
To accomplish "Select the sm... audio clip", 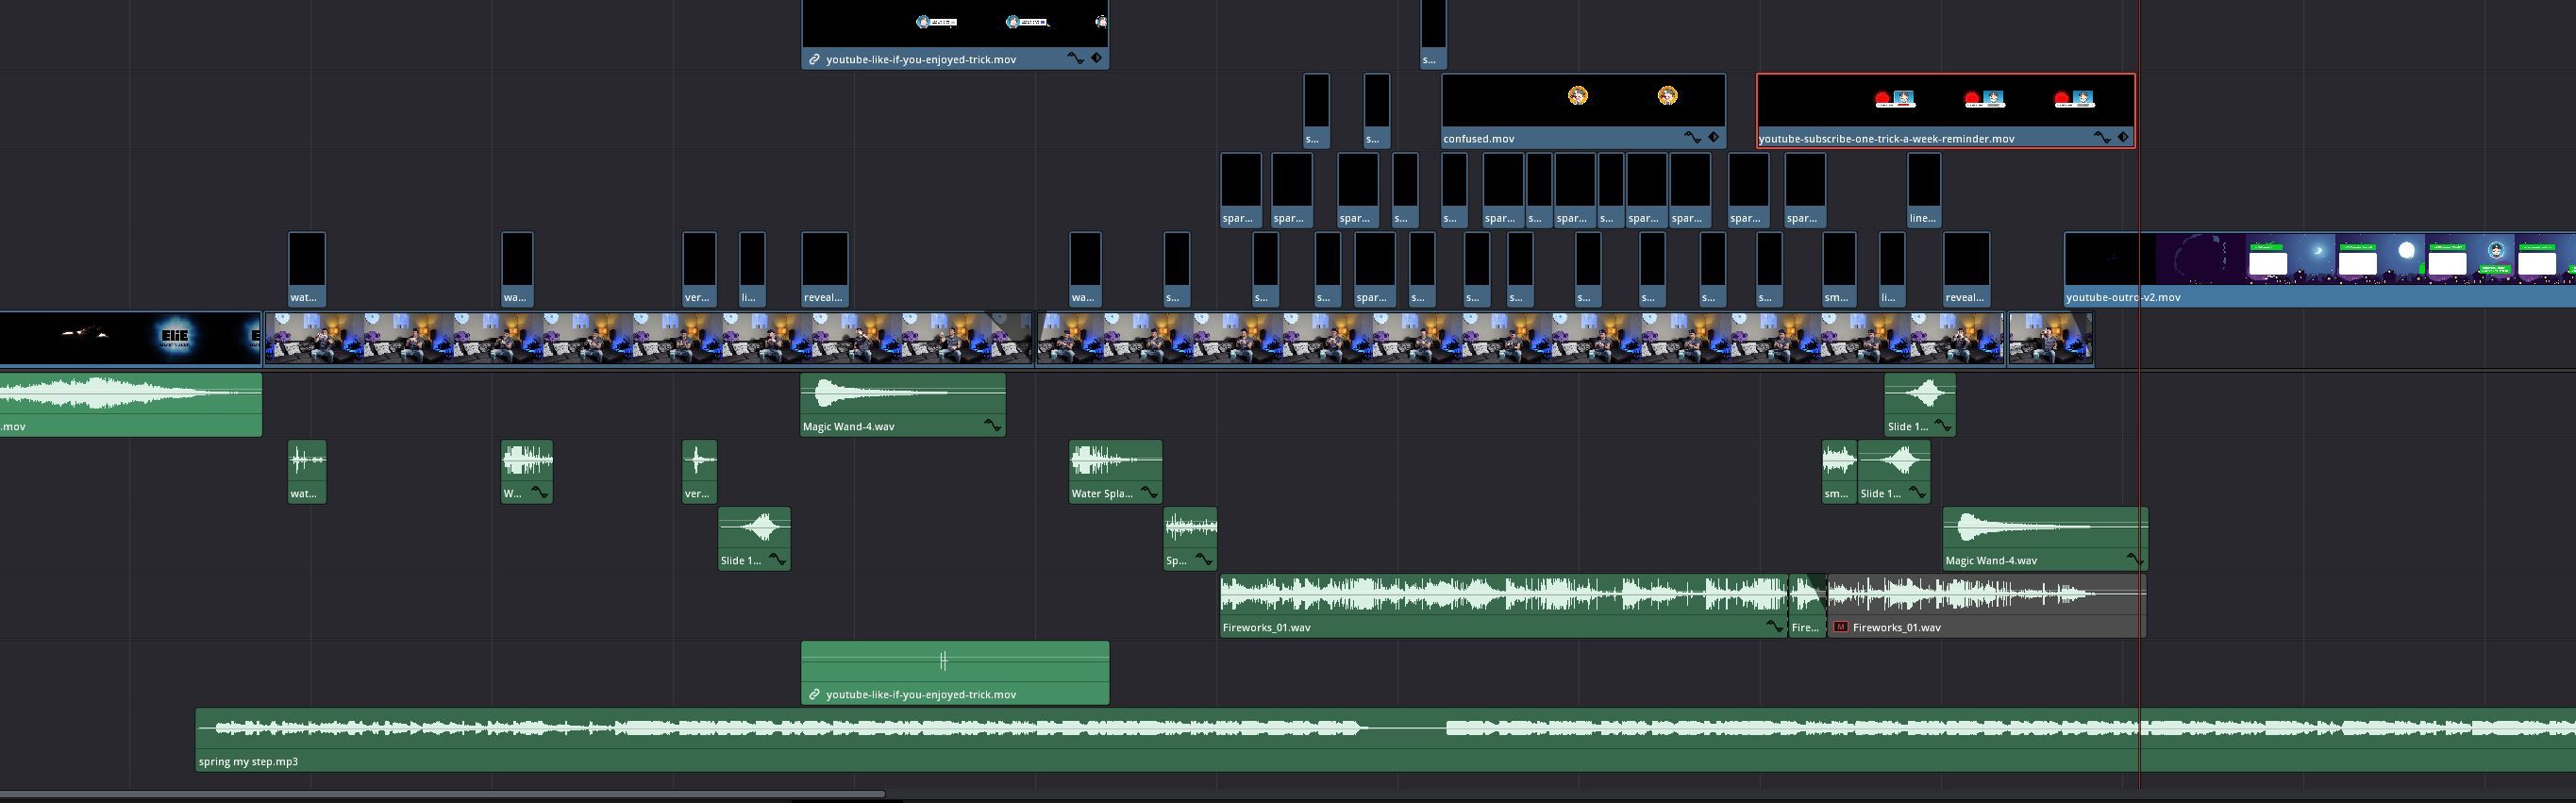I will 1839,471.
